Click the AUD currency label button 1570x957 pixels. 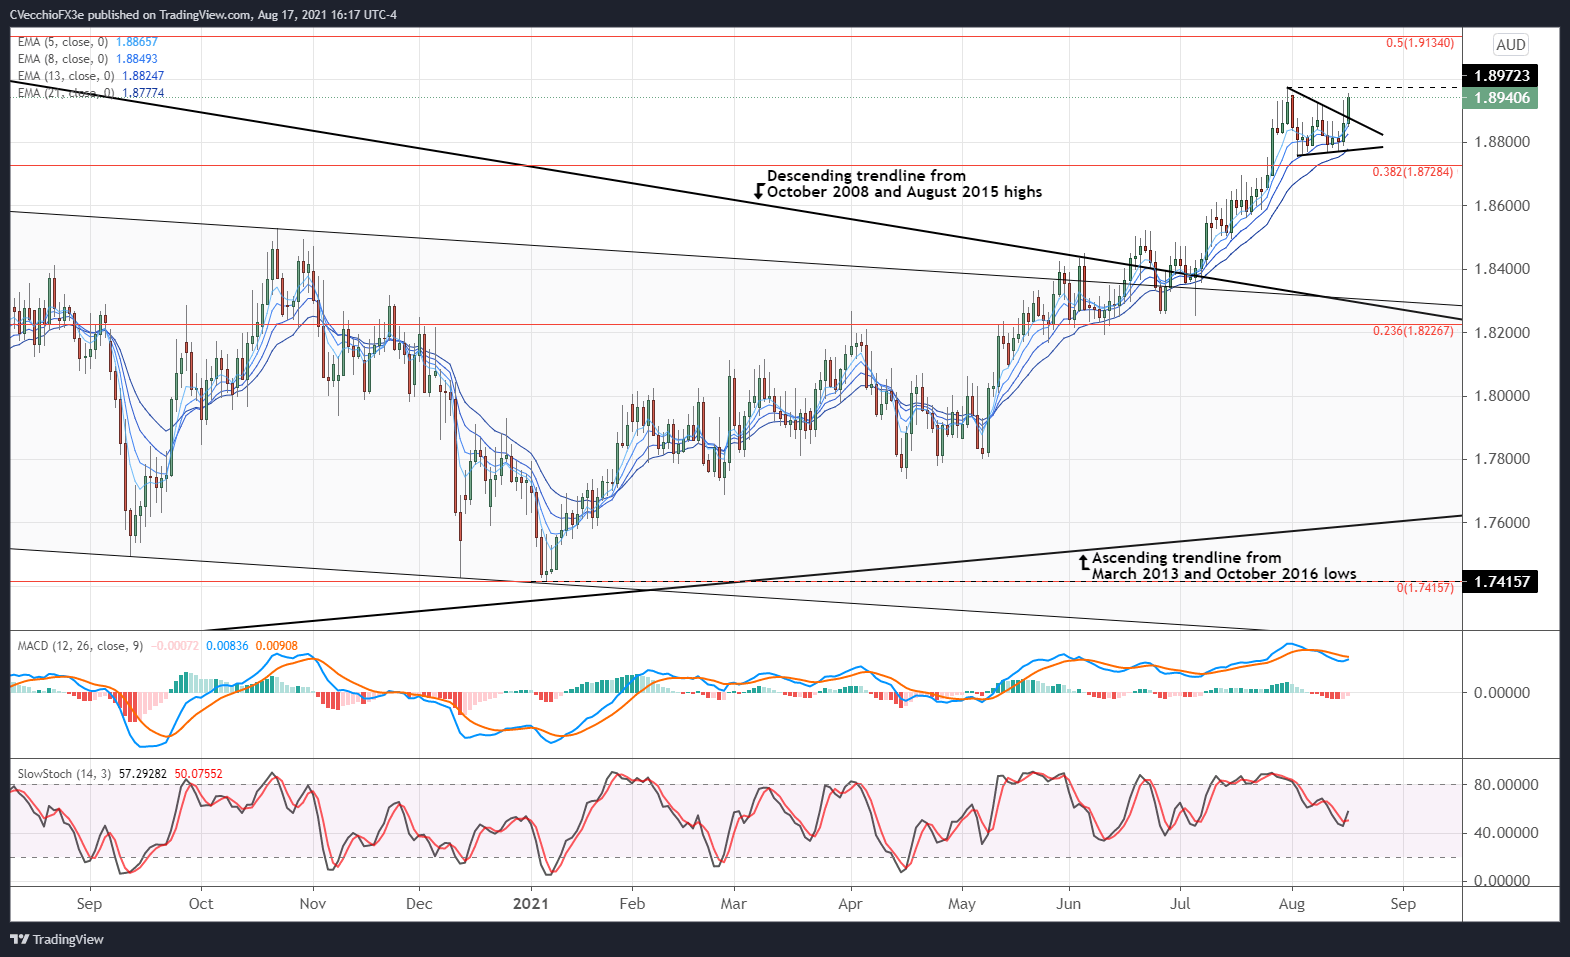point(1510,45)
